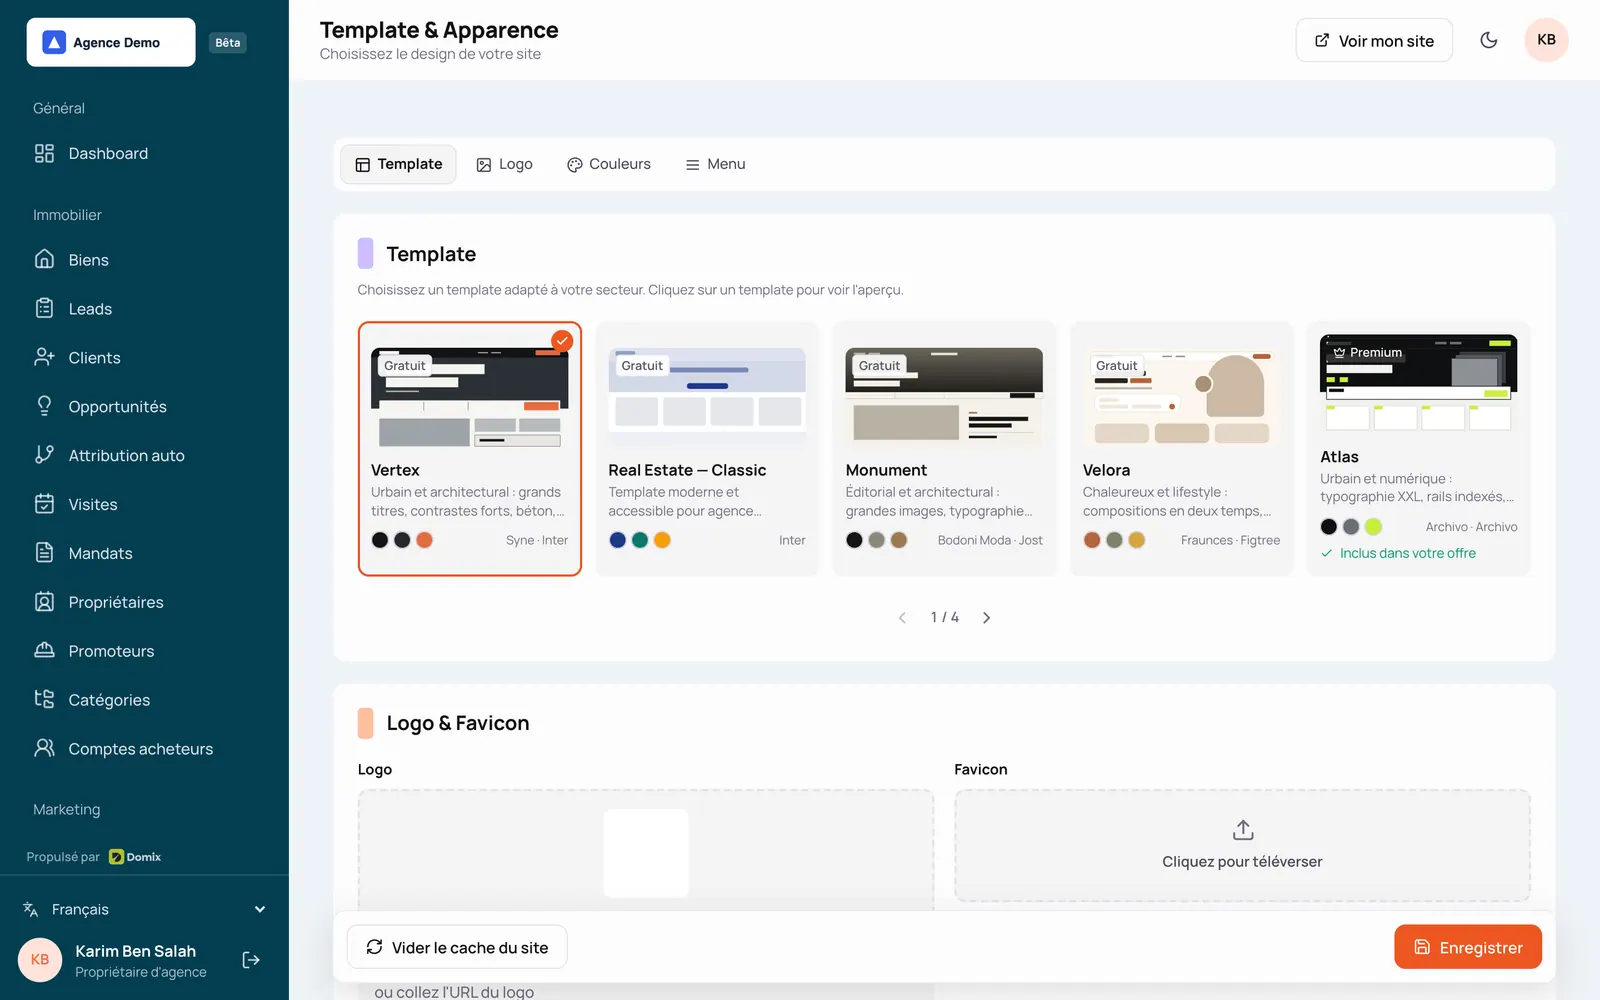Click the Attribution auto branch icon
This screenshot has height=1000, width=1600.
44,455
